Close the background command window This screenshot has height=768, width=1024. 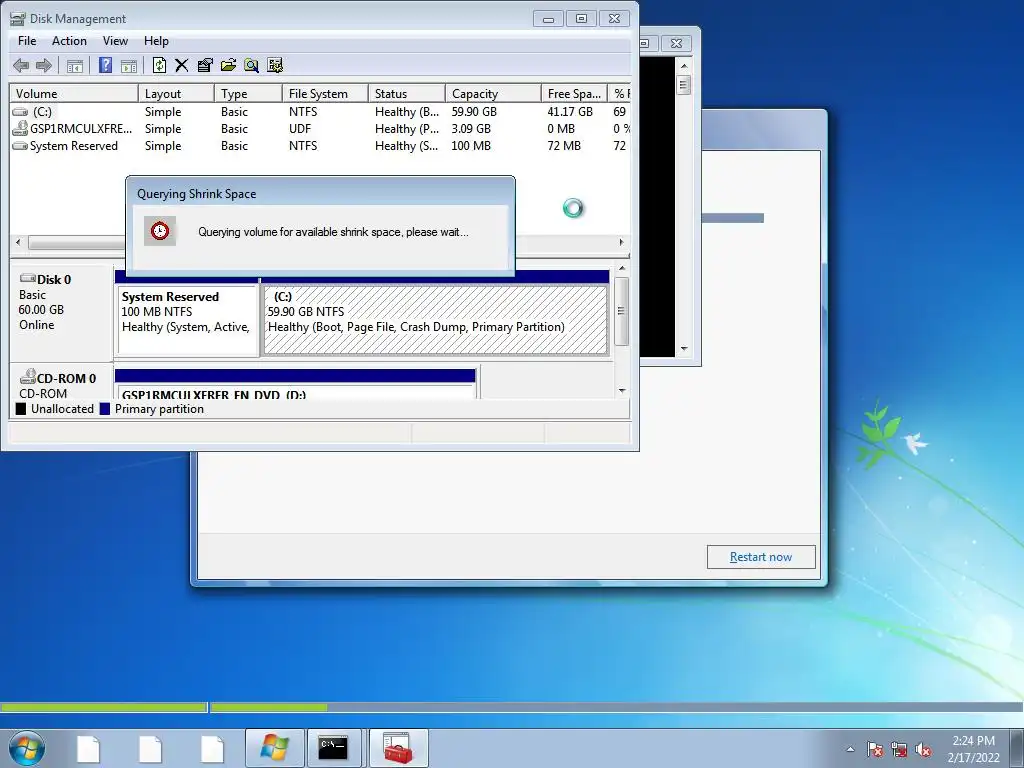pos(677,43)
